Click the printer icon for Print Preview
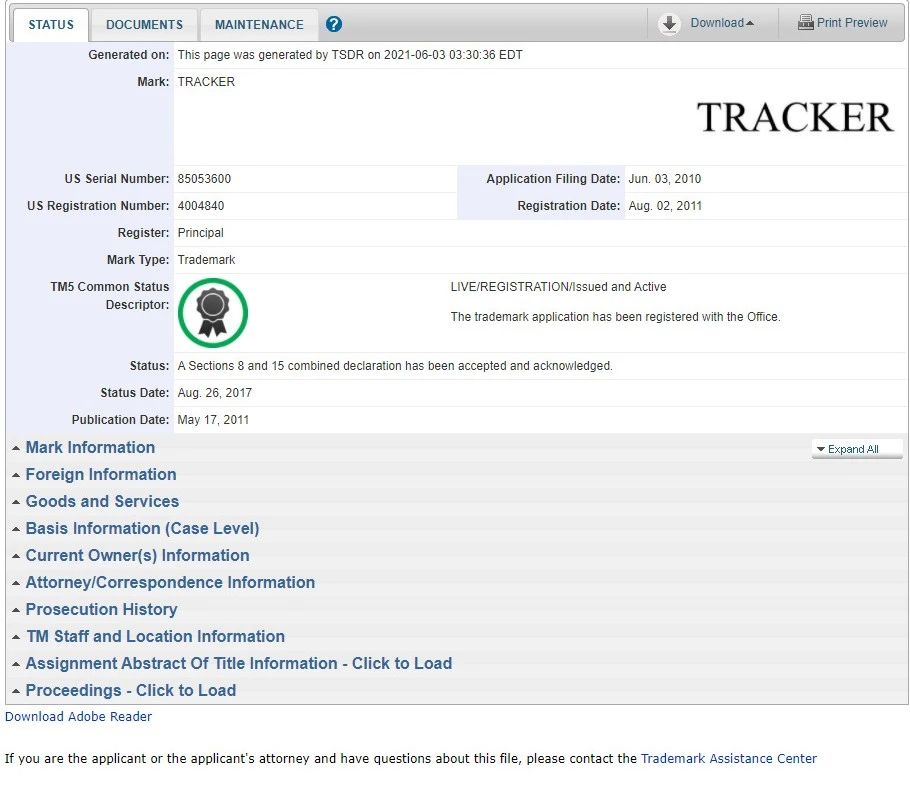The image size is (910, 795). coord(805,23)
